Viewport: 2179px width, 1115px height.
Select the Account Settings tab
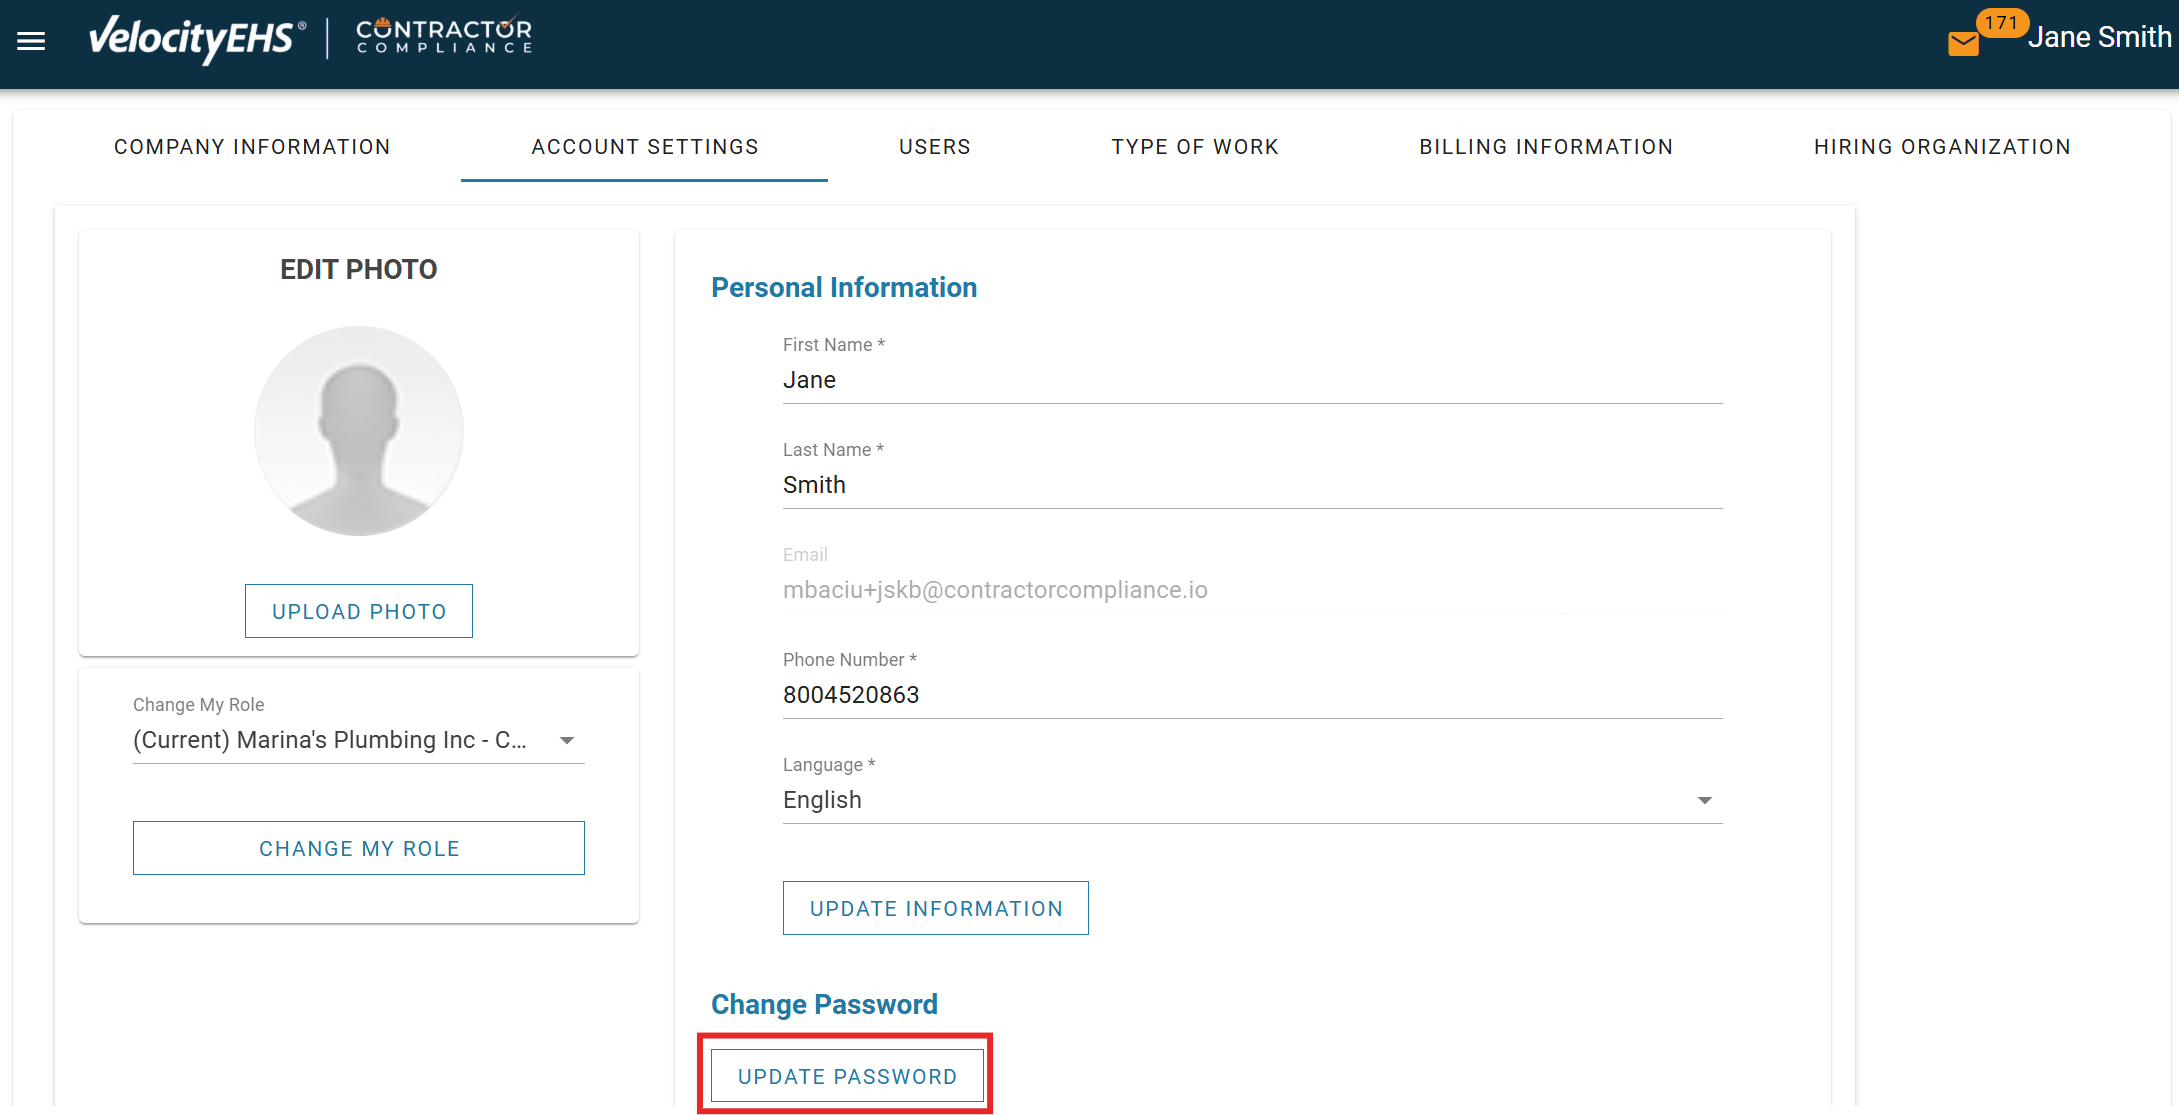click(x=645, y=147)
